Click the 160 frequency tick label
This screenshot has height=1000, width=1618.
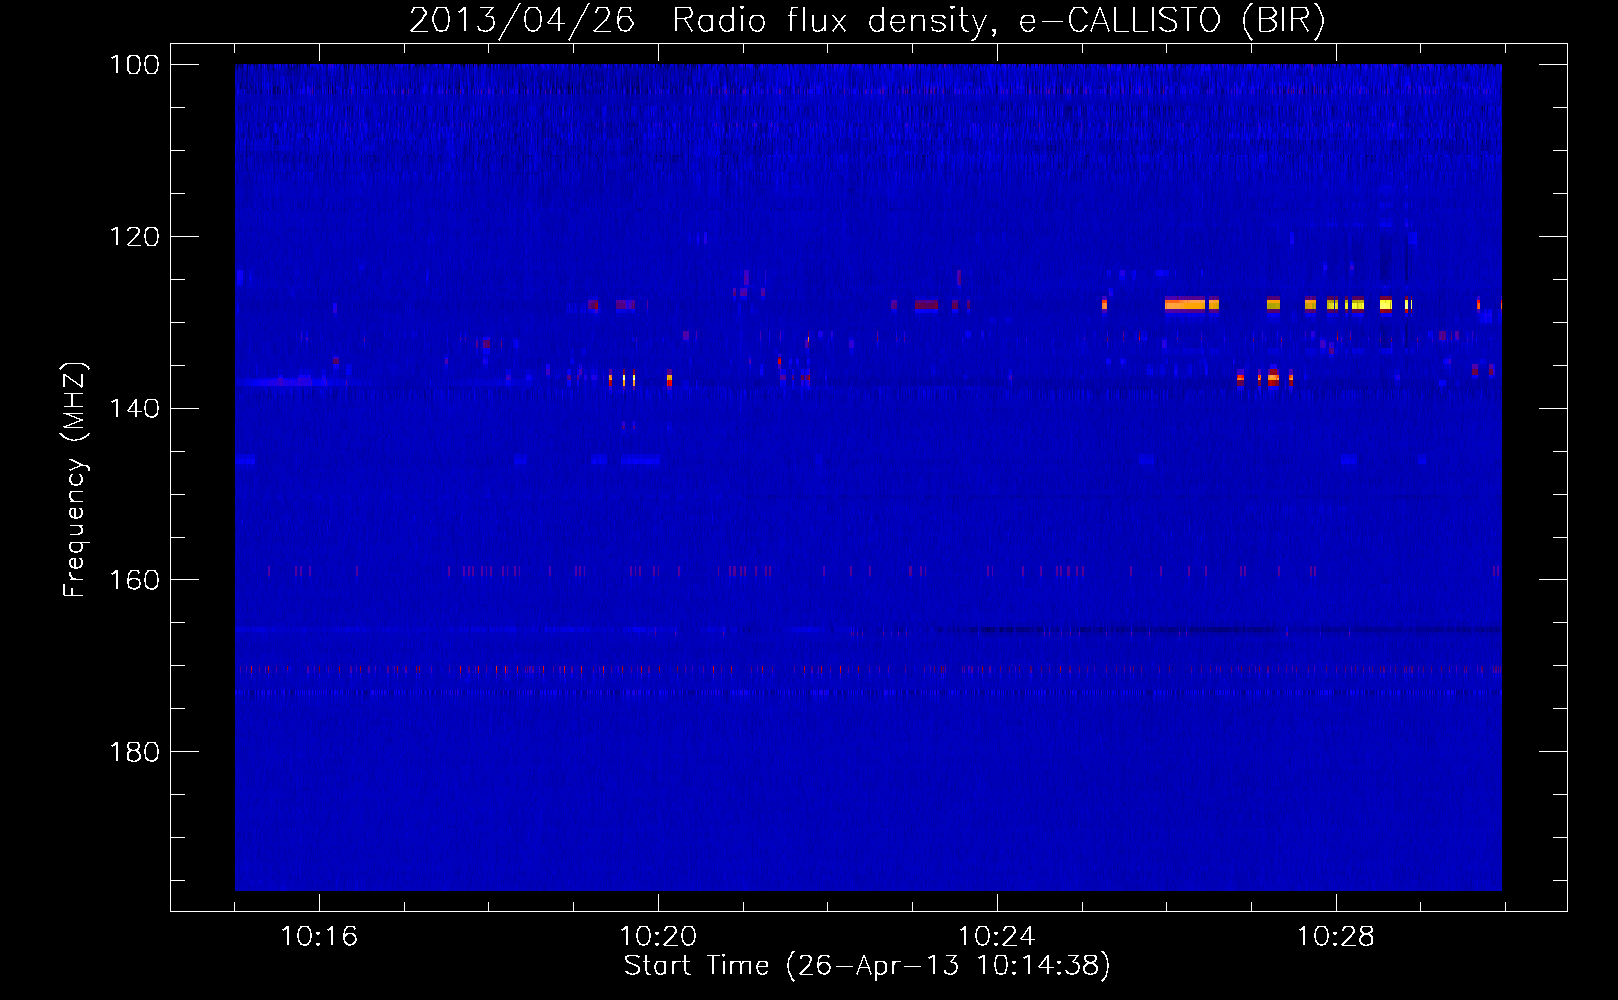point(134,580)
